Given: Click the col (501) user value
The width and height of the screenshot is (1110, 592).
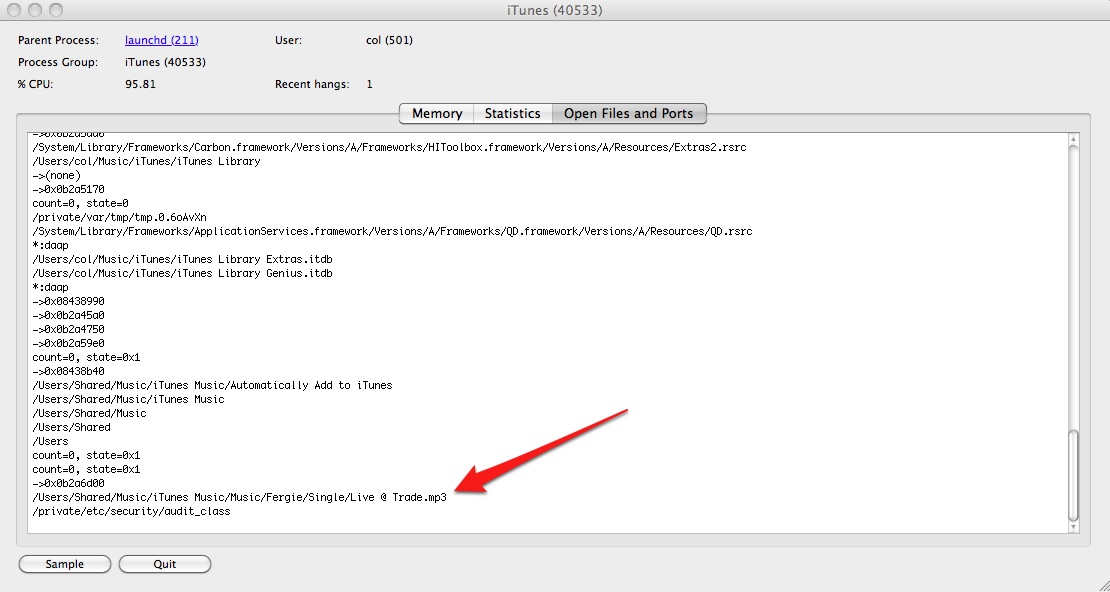Looking at the screenshot, I should point(389,40).
